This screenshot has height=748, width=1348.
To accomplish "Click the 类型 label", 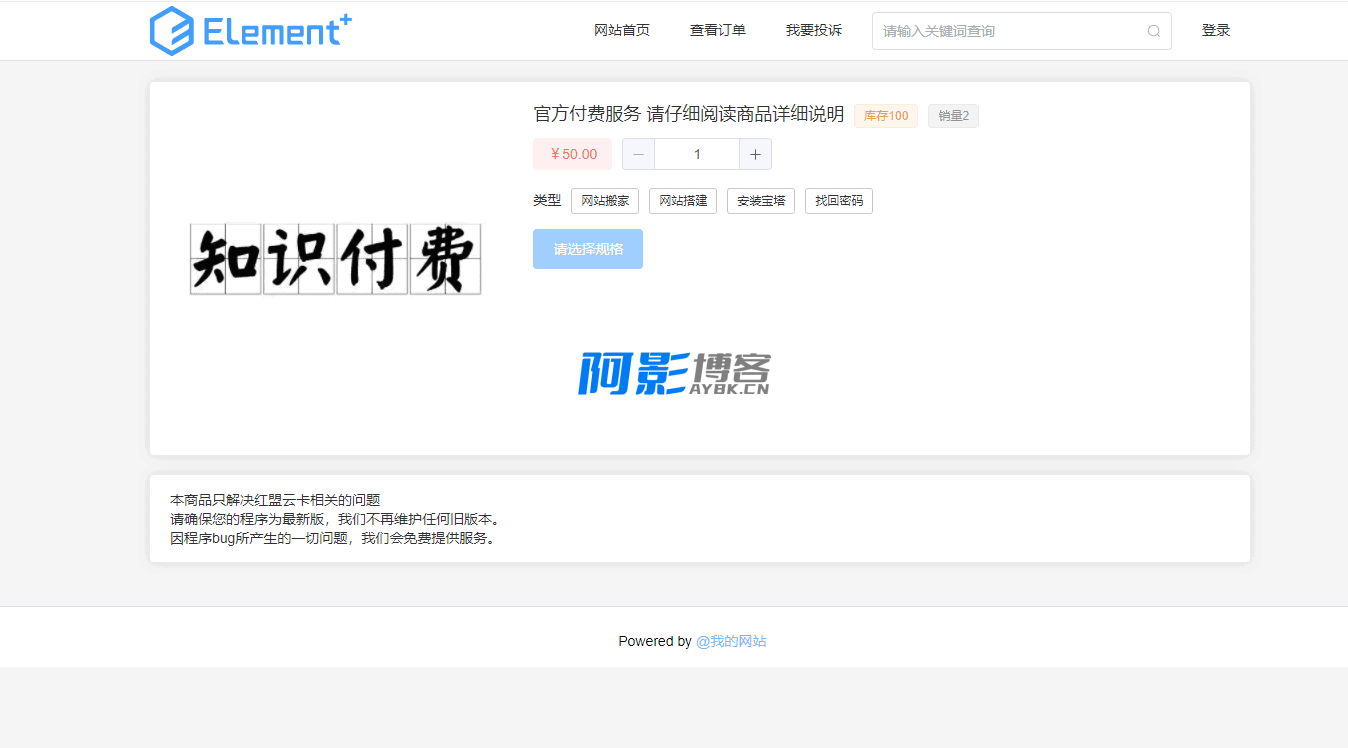I will [547, 200].
